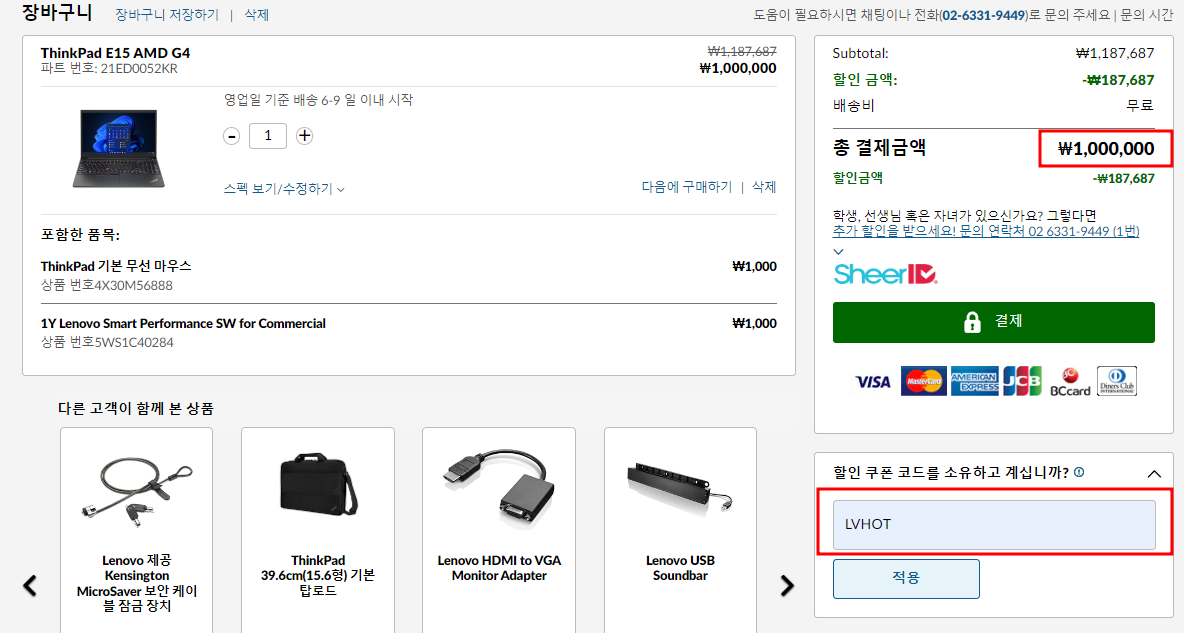Decrease quantity with the minus button

coord(232,136)
